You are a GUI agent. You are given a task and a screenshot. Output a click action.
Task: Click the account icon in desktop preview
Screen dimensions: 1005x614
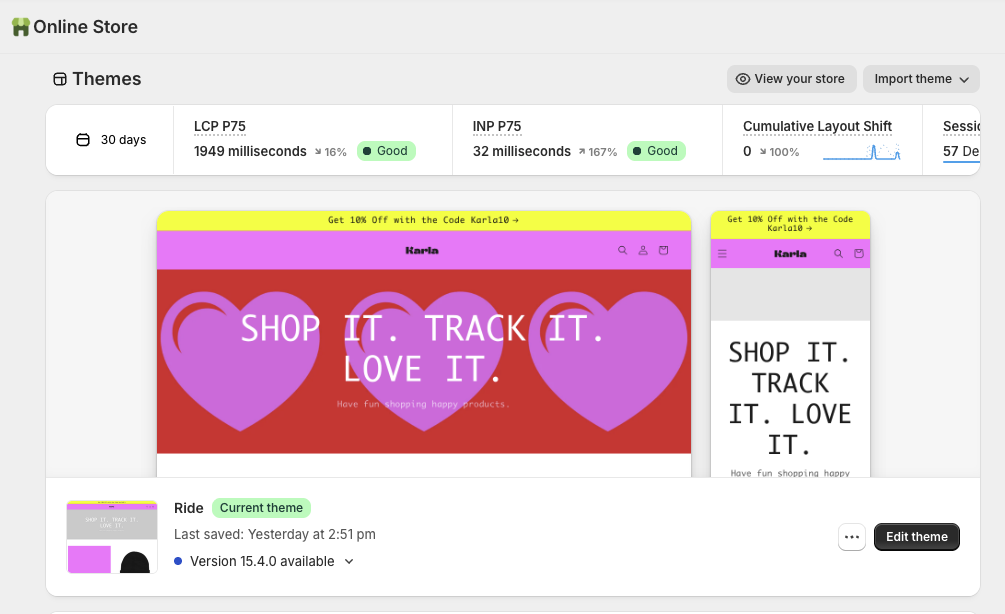[643, 251]
